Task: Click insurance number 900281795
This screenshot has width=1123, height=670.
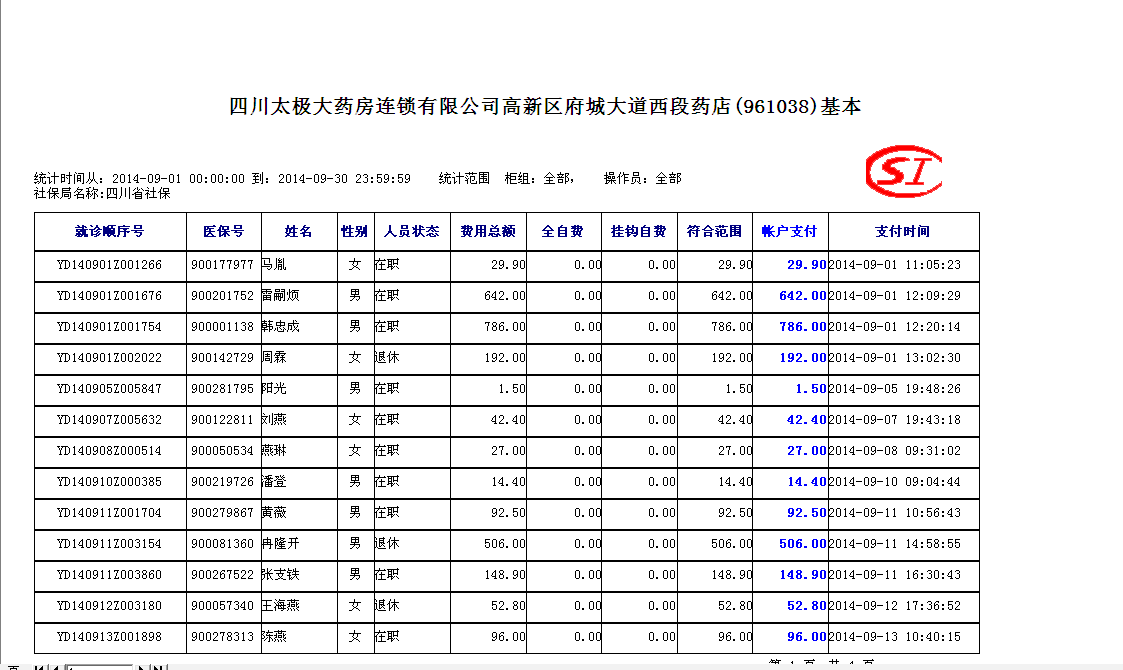Action: tap(223, 389)
